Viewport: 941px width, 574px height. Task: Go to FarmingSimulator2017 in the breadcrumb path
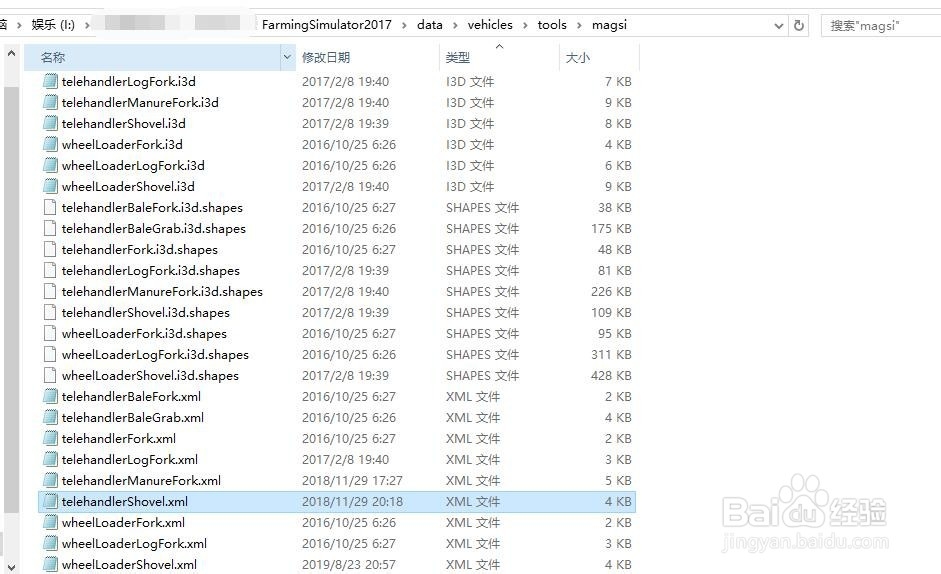coord(326,25)
